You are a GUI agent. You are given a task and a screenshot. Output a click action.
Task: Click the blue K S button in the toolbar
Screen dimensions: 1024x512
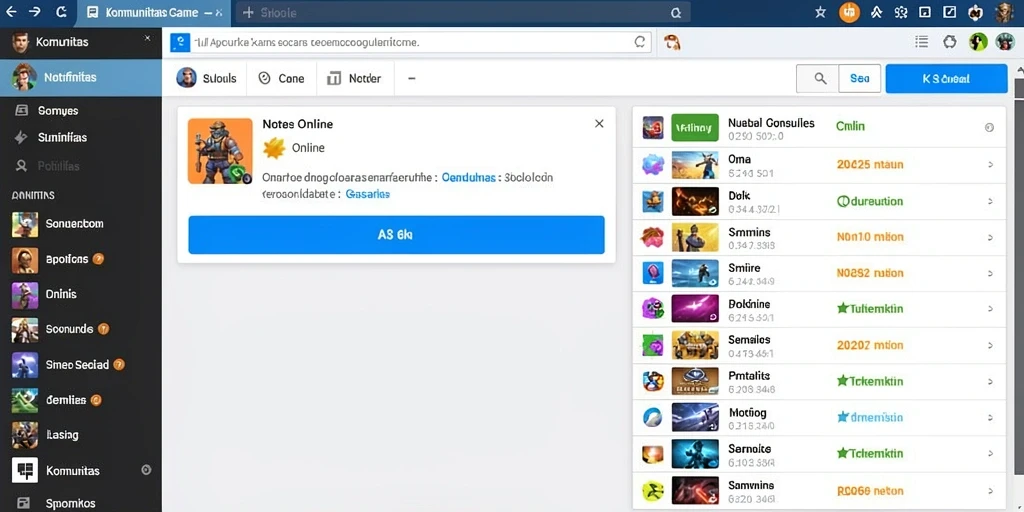click(x=946, y=78)
